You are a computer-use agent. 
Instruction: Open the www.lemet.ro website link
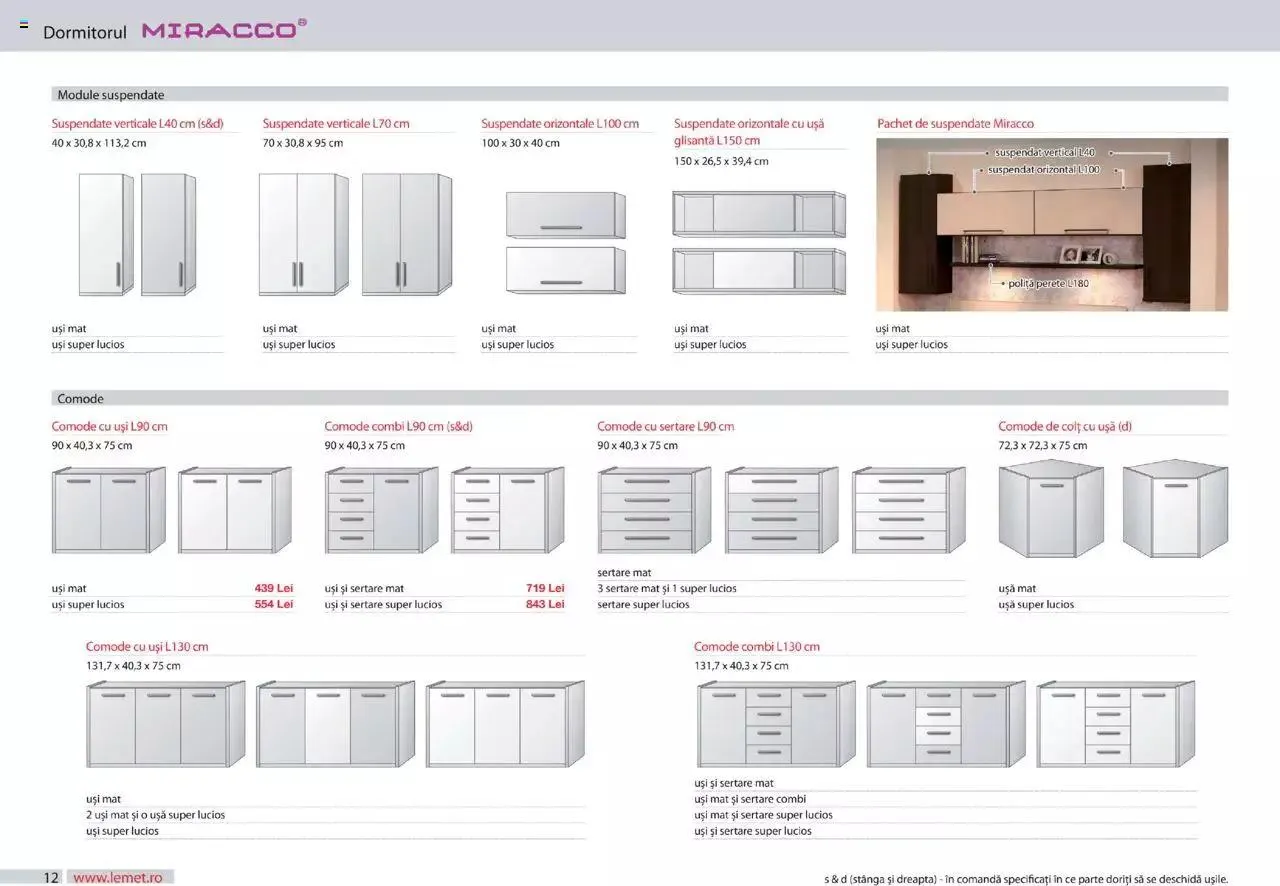tap(117, 877)
